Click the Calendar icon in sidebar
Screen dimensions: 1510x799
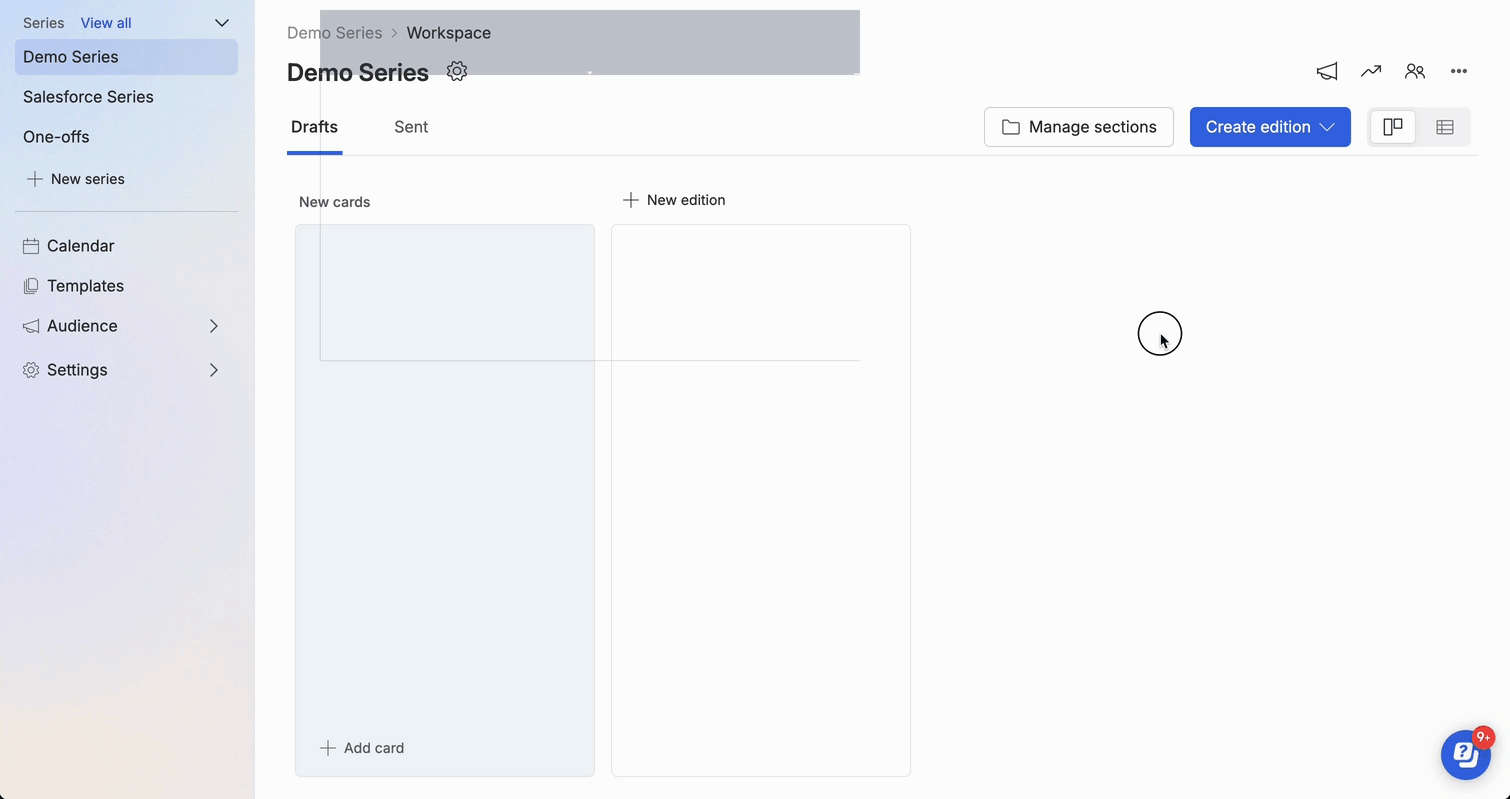click(31, 246)
